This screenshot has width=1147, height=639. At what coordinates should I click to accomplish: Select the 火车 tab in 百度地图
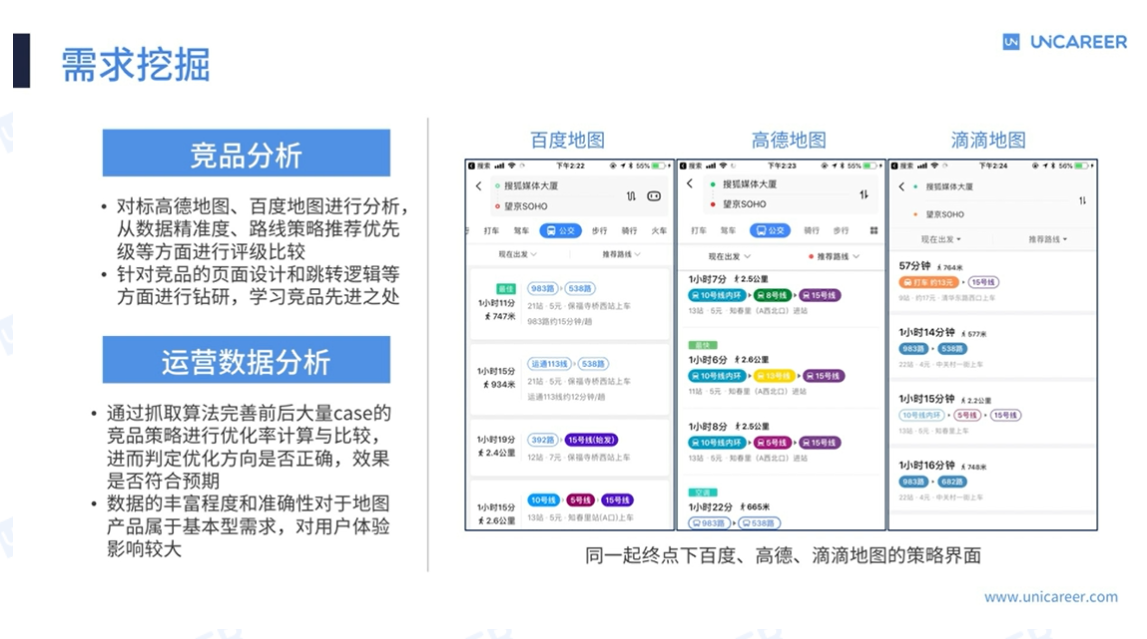click(x=659, y=230)
